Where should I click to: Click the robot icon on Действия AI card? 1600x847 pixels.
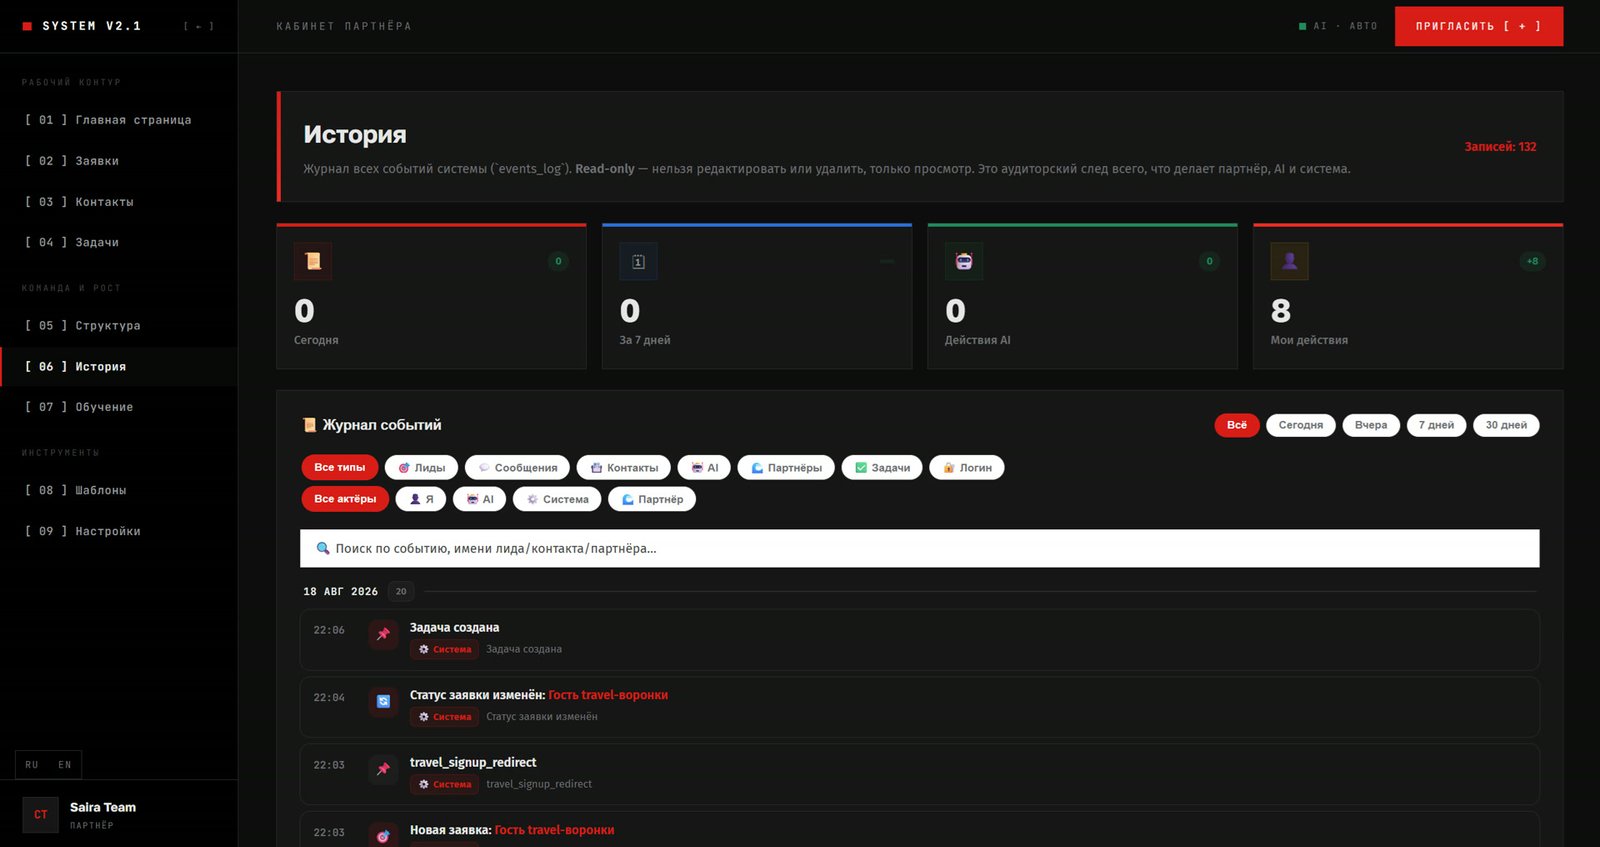pyautogui.click(x=964, y=261)
